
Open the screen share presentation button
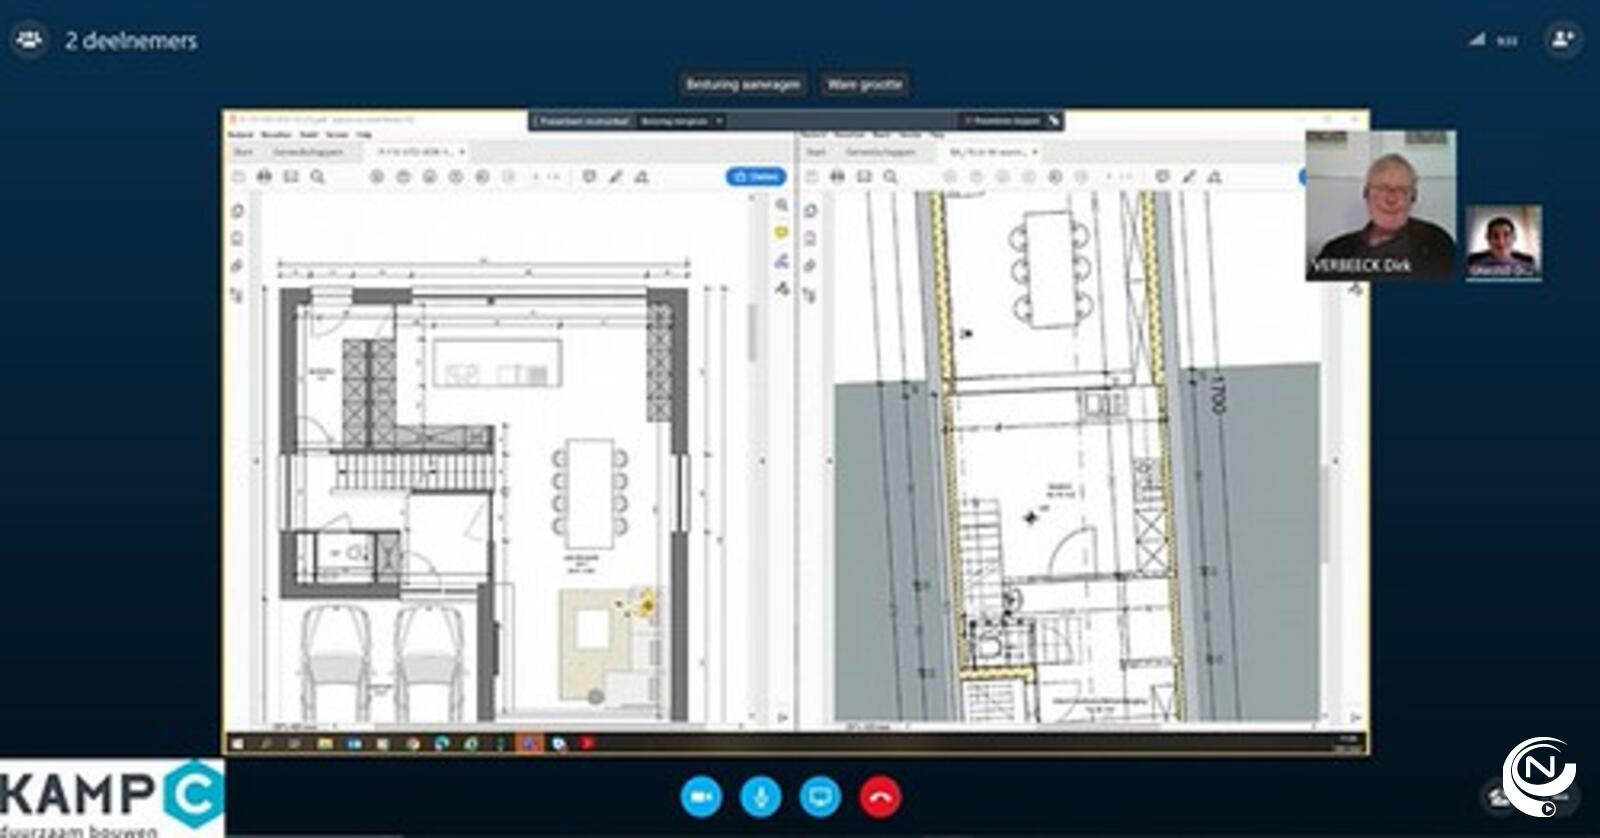pyautogui.click(x=820, y=797)
